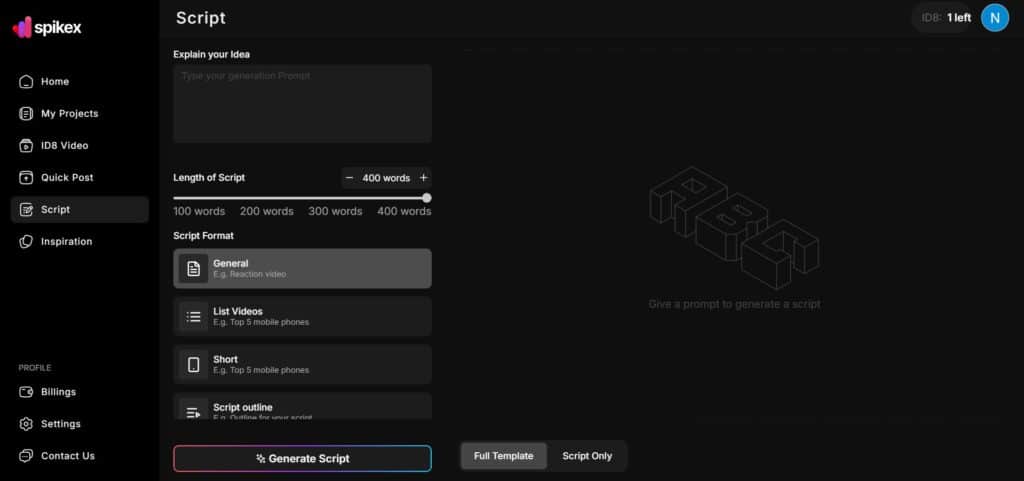
Task: Open Billings in profile section
Action: pyautogui.click(x=80, y=392)
